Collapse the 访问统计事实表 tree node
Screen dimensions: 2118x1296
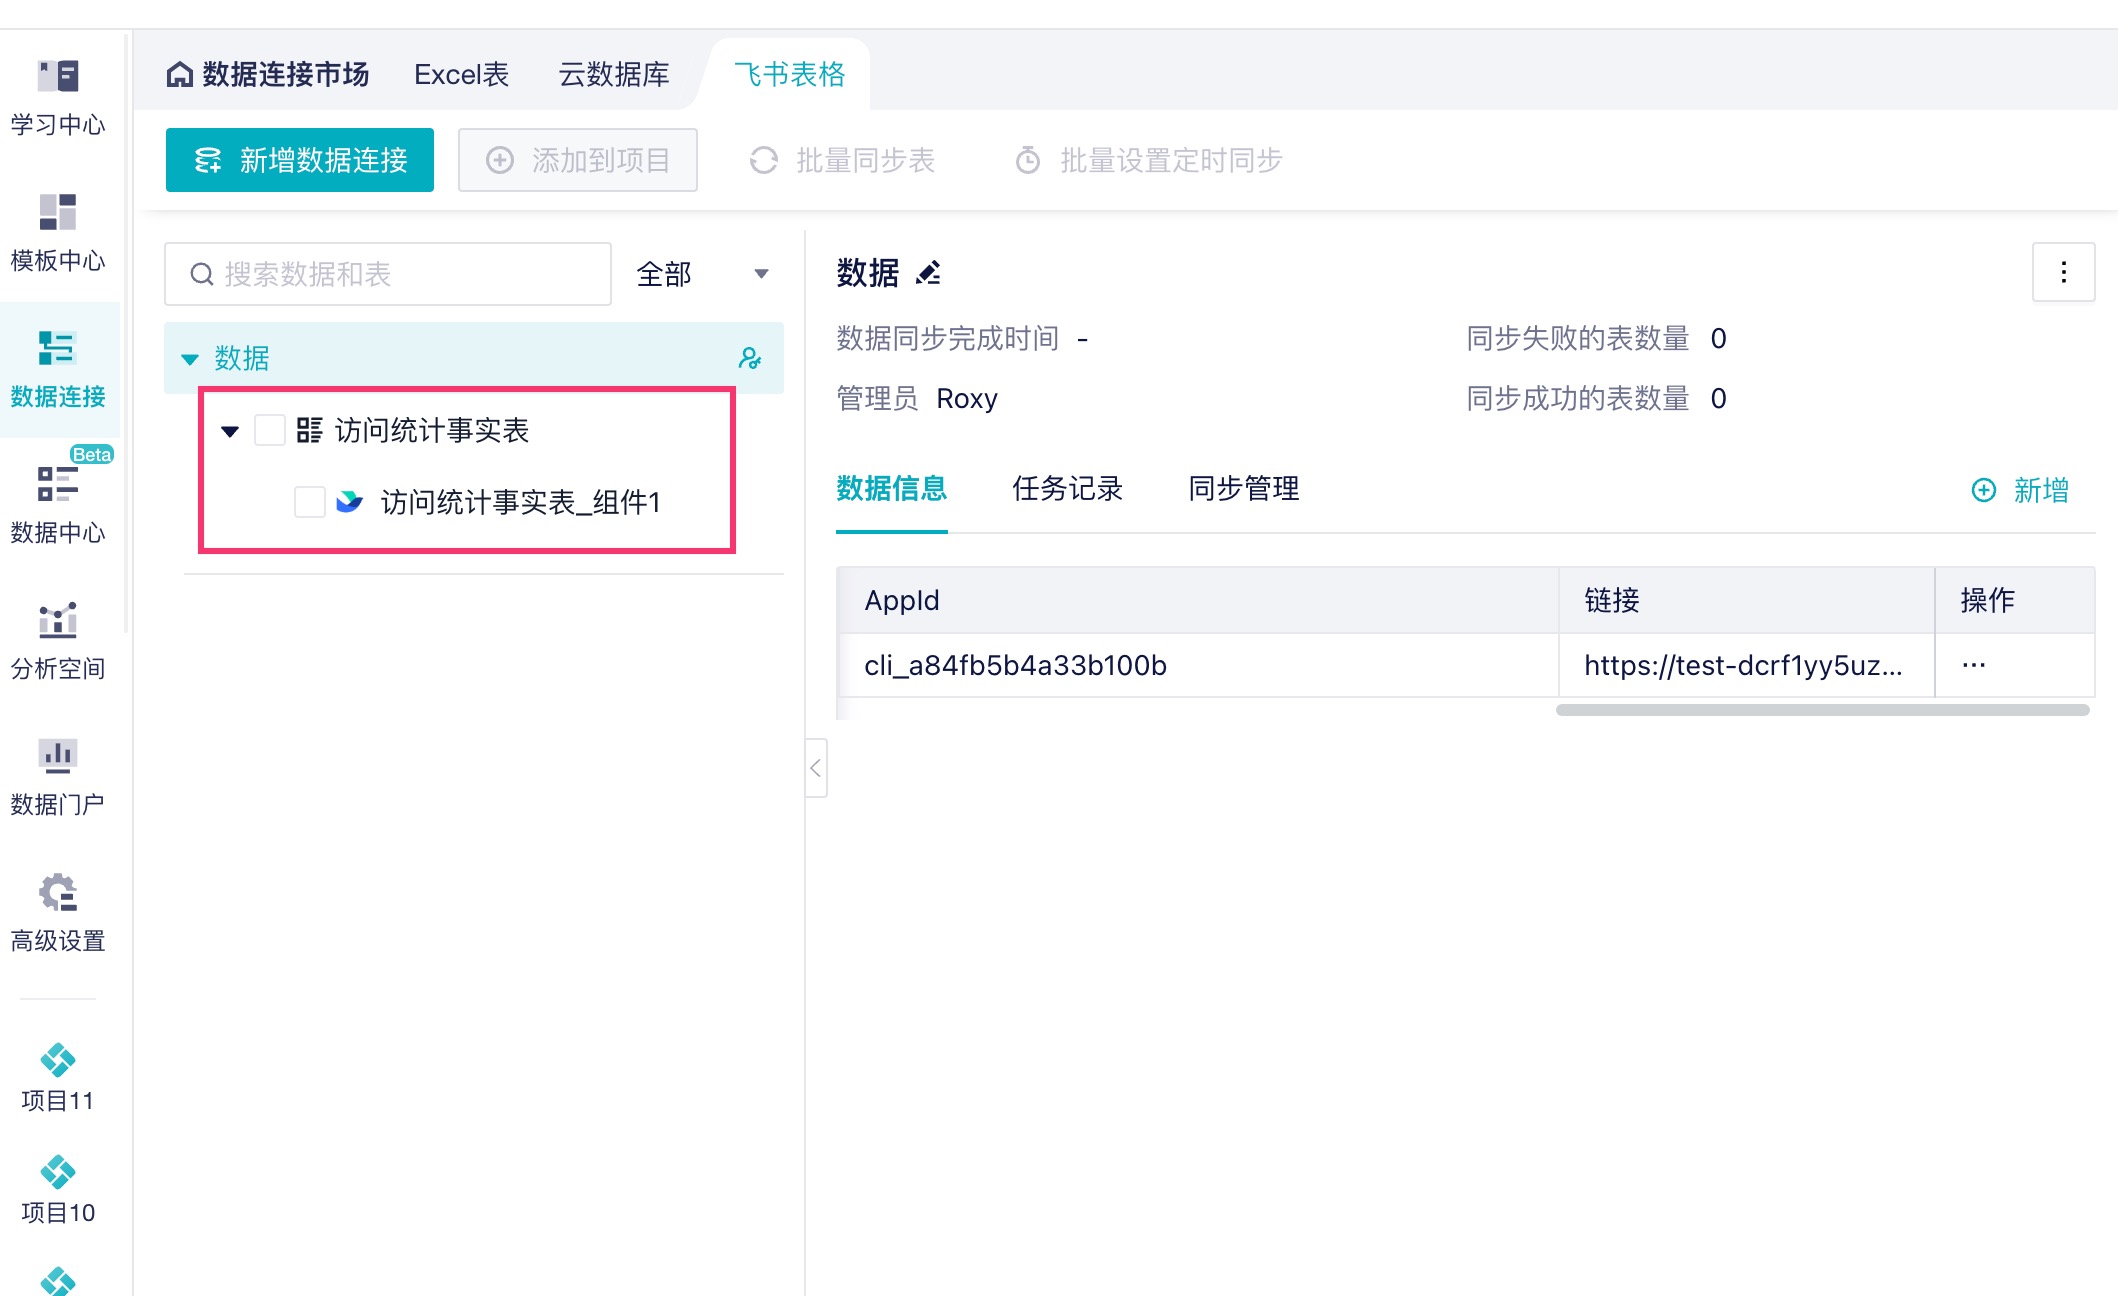tap(230, 432)
